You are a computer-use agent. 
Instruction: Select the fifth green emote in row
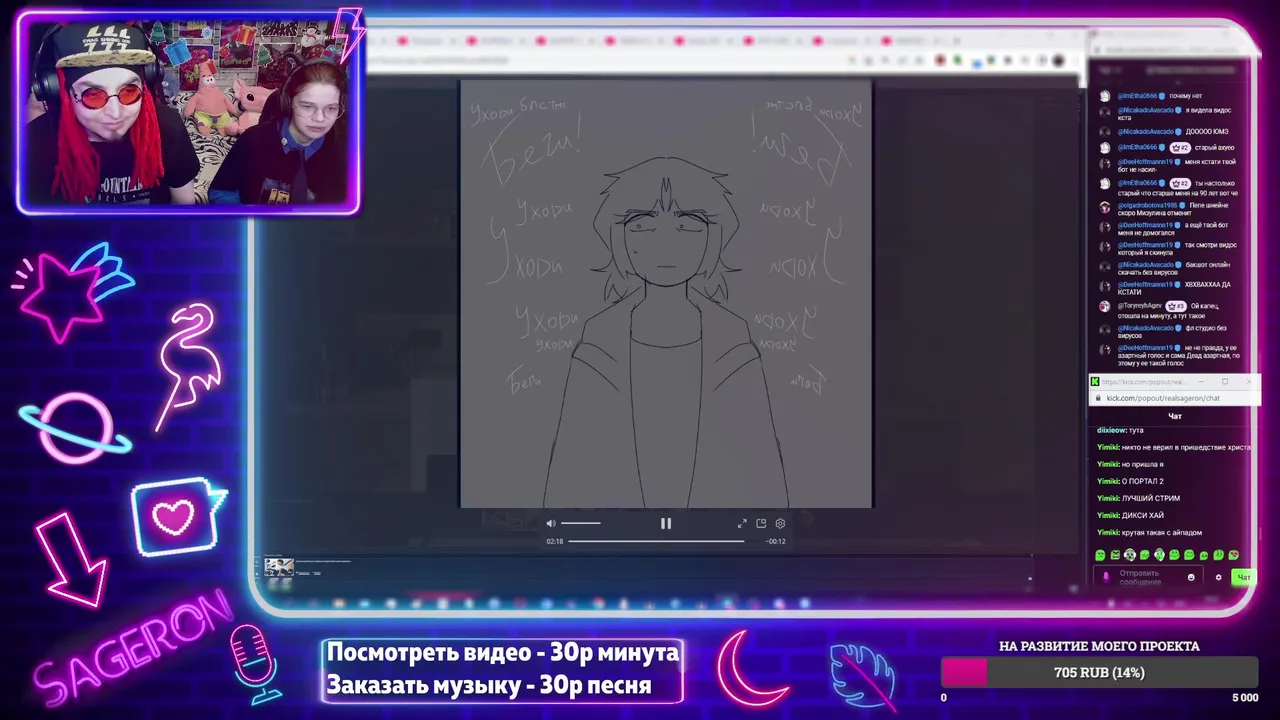[1160, 555]
